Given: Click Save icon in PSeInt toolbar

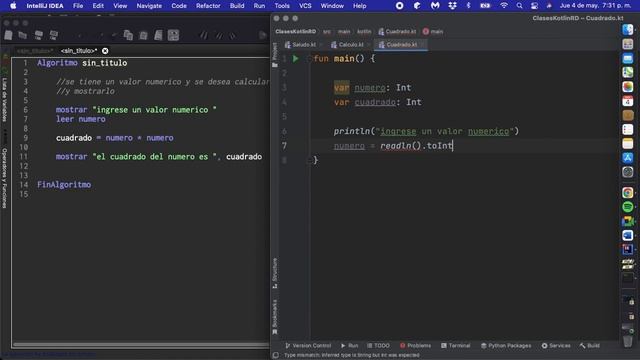Looking at the screenshot, I should point(38,35).
